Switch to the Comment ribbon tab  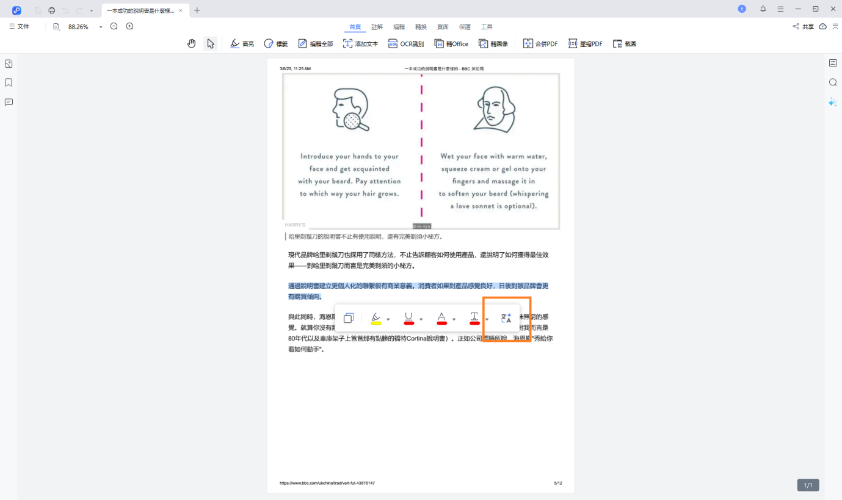377,27
